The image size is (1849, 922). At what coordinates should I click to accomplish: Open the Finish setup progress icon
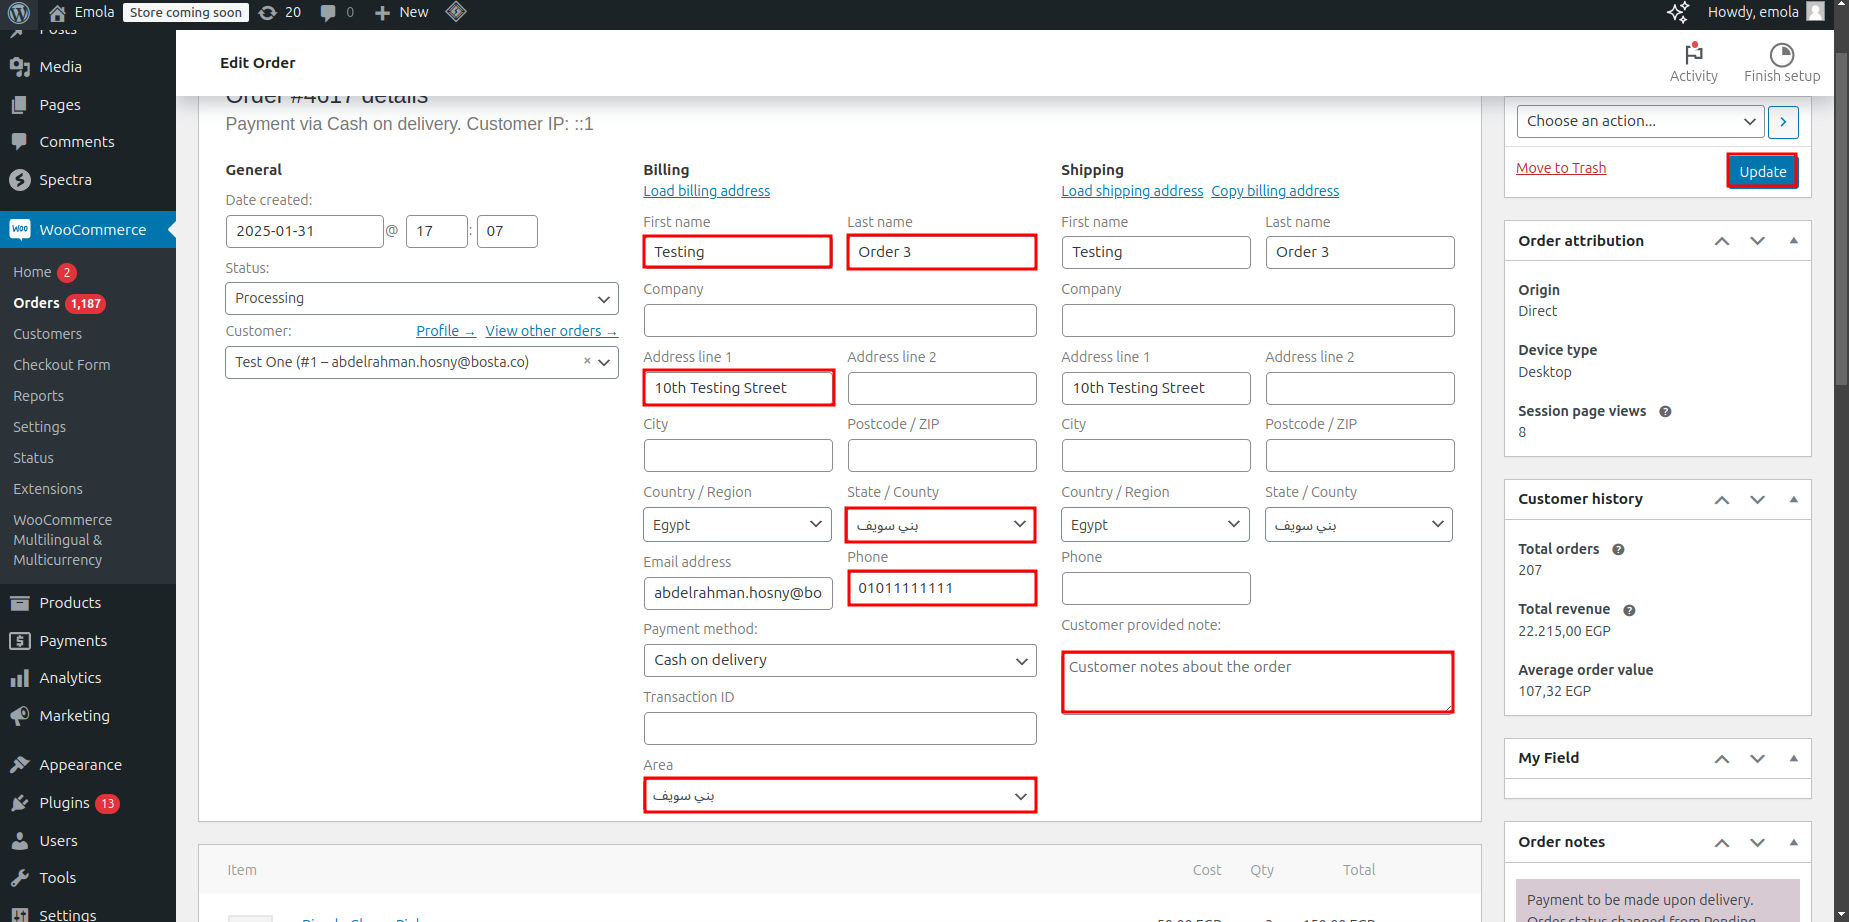coord(1782,54)
